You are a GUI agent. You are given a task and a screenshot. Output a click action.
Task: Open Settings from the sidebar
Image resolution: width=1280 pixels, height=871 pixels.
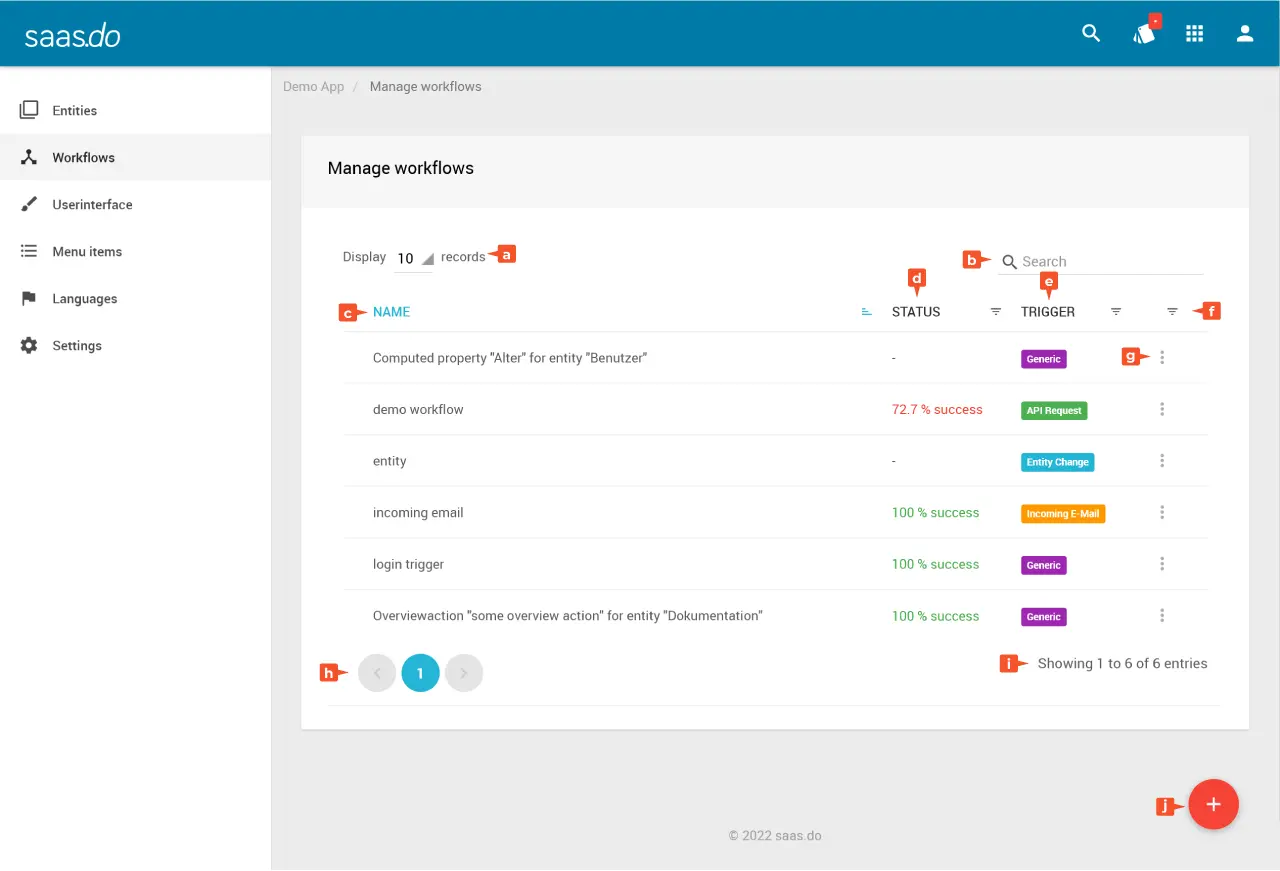77,346
